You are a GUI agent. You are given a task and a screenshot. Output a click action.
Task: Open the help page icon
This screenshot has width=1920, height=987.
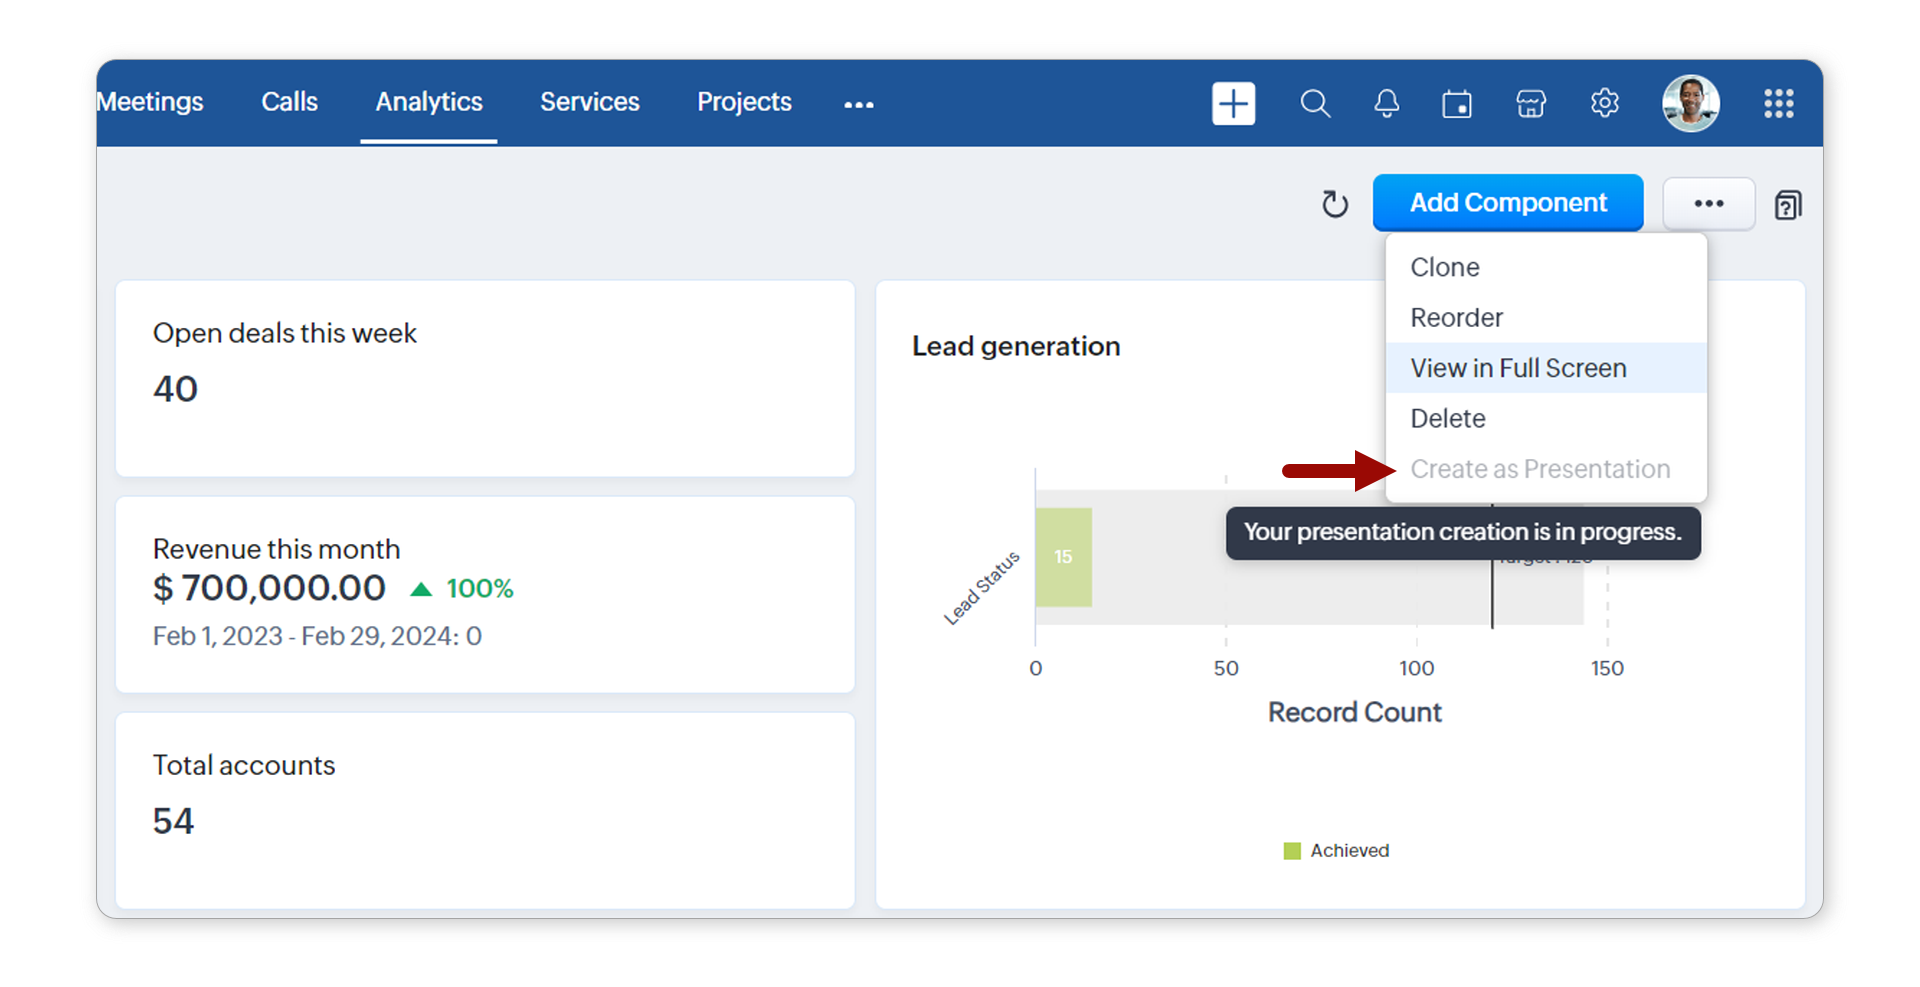pyautogui.click(x=1788, y=205)
